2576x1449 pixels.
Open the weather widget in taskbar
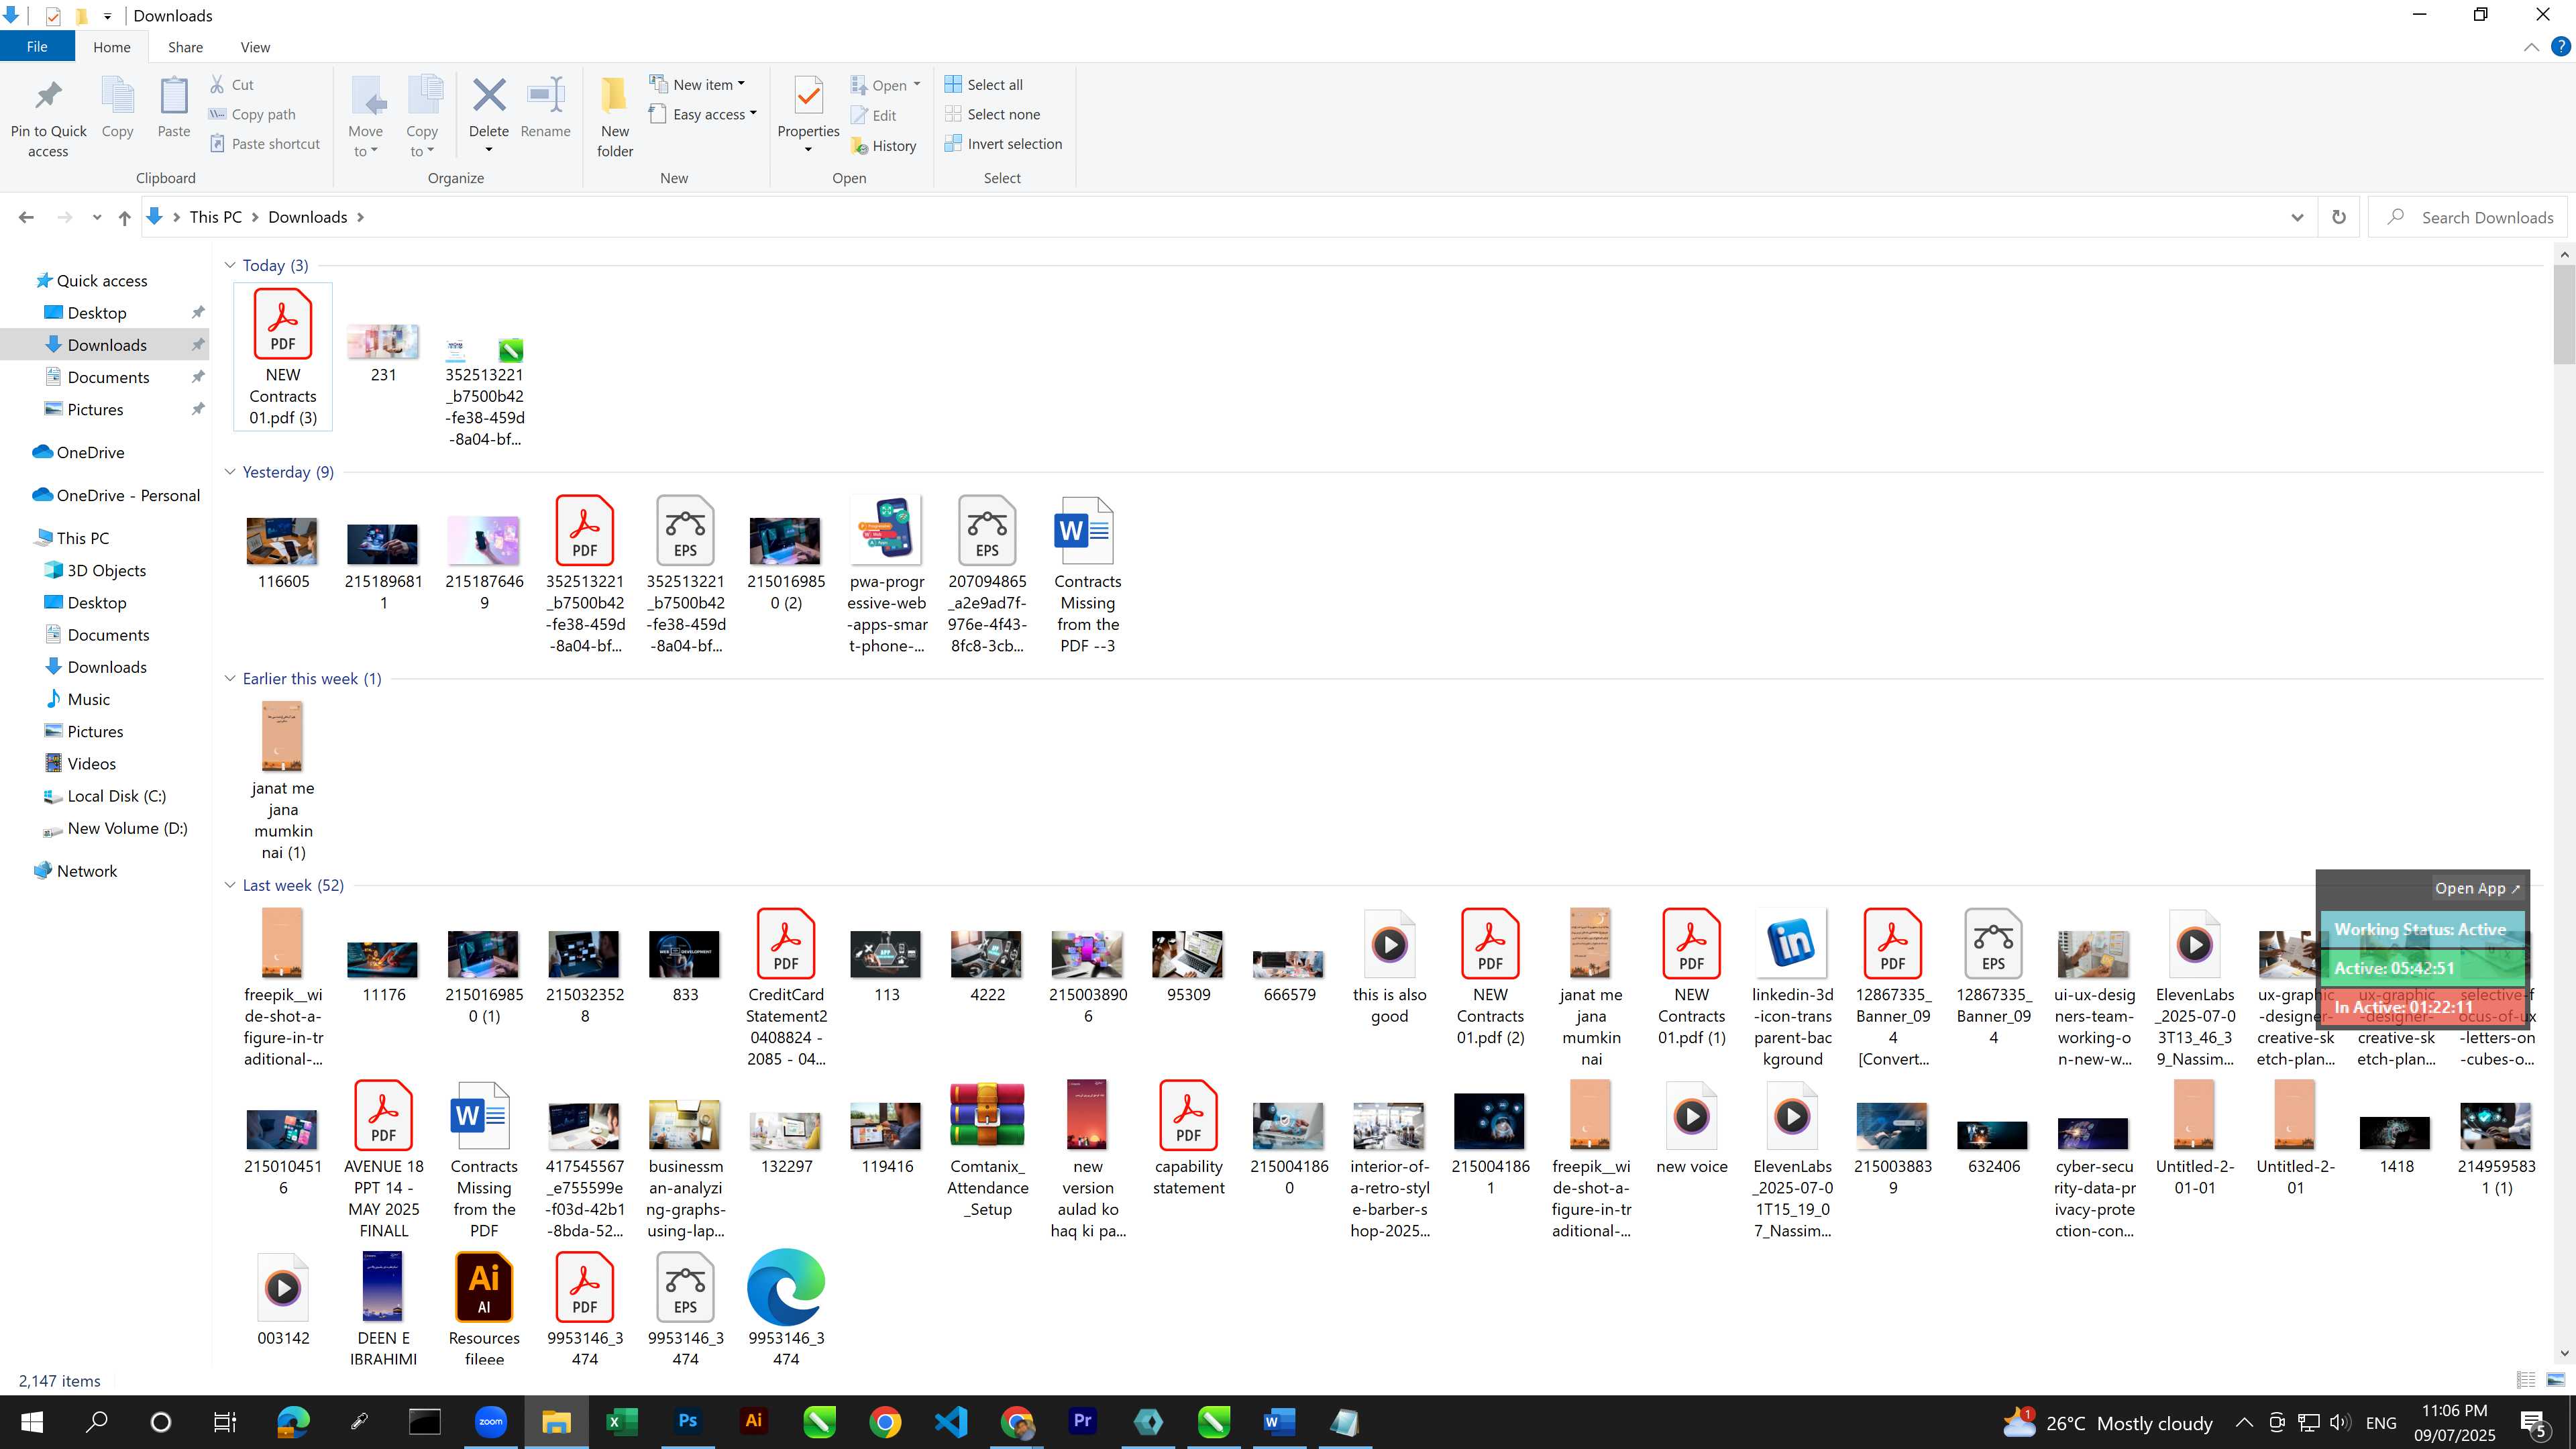point(2109,1422)
